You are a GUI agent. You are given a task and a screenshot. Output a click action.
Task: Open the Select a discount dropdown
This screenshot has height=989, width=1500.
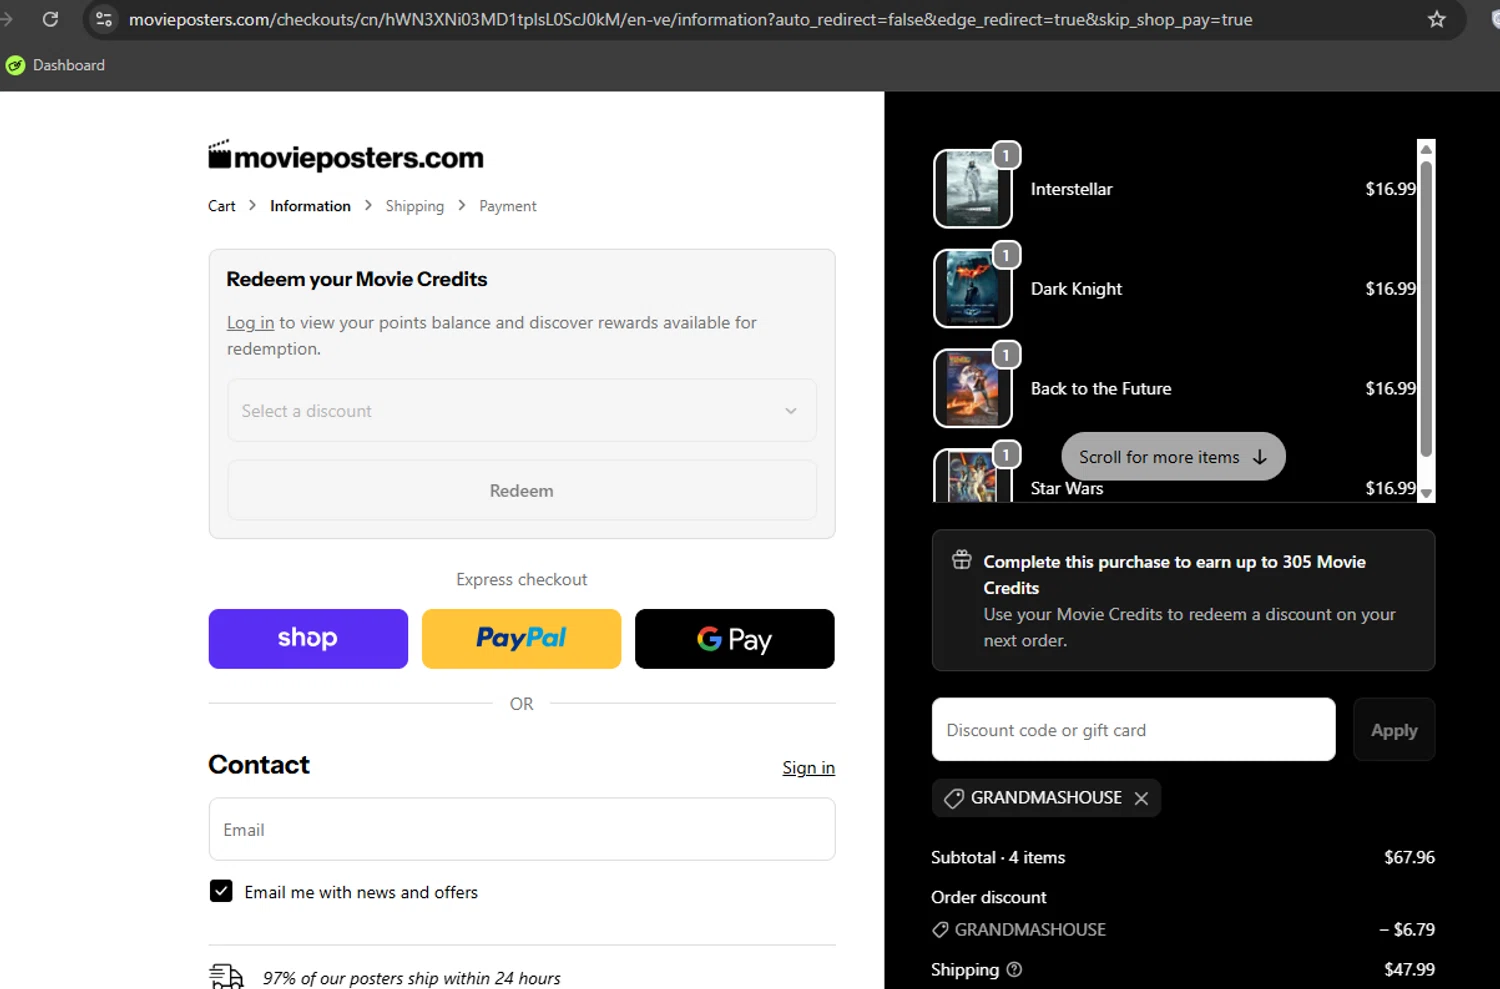(522, 410)
